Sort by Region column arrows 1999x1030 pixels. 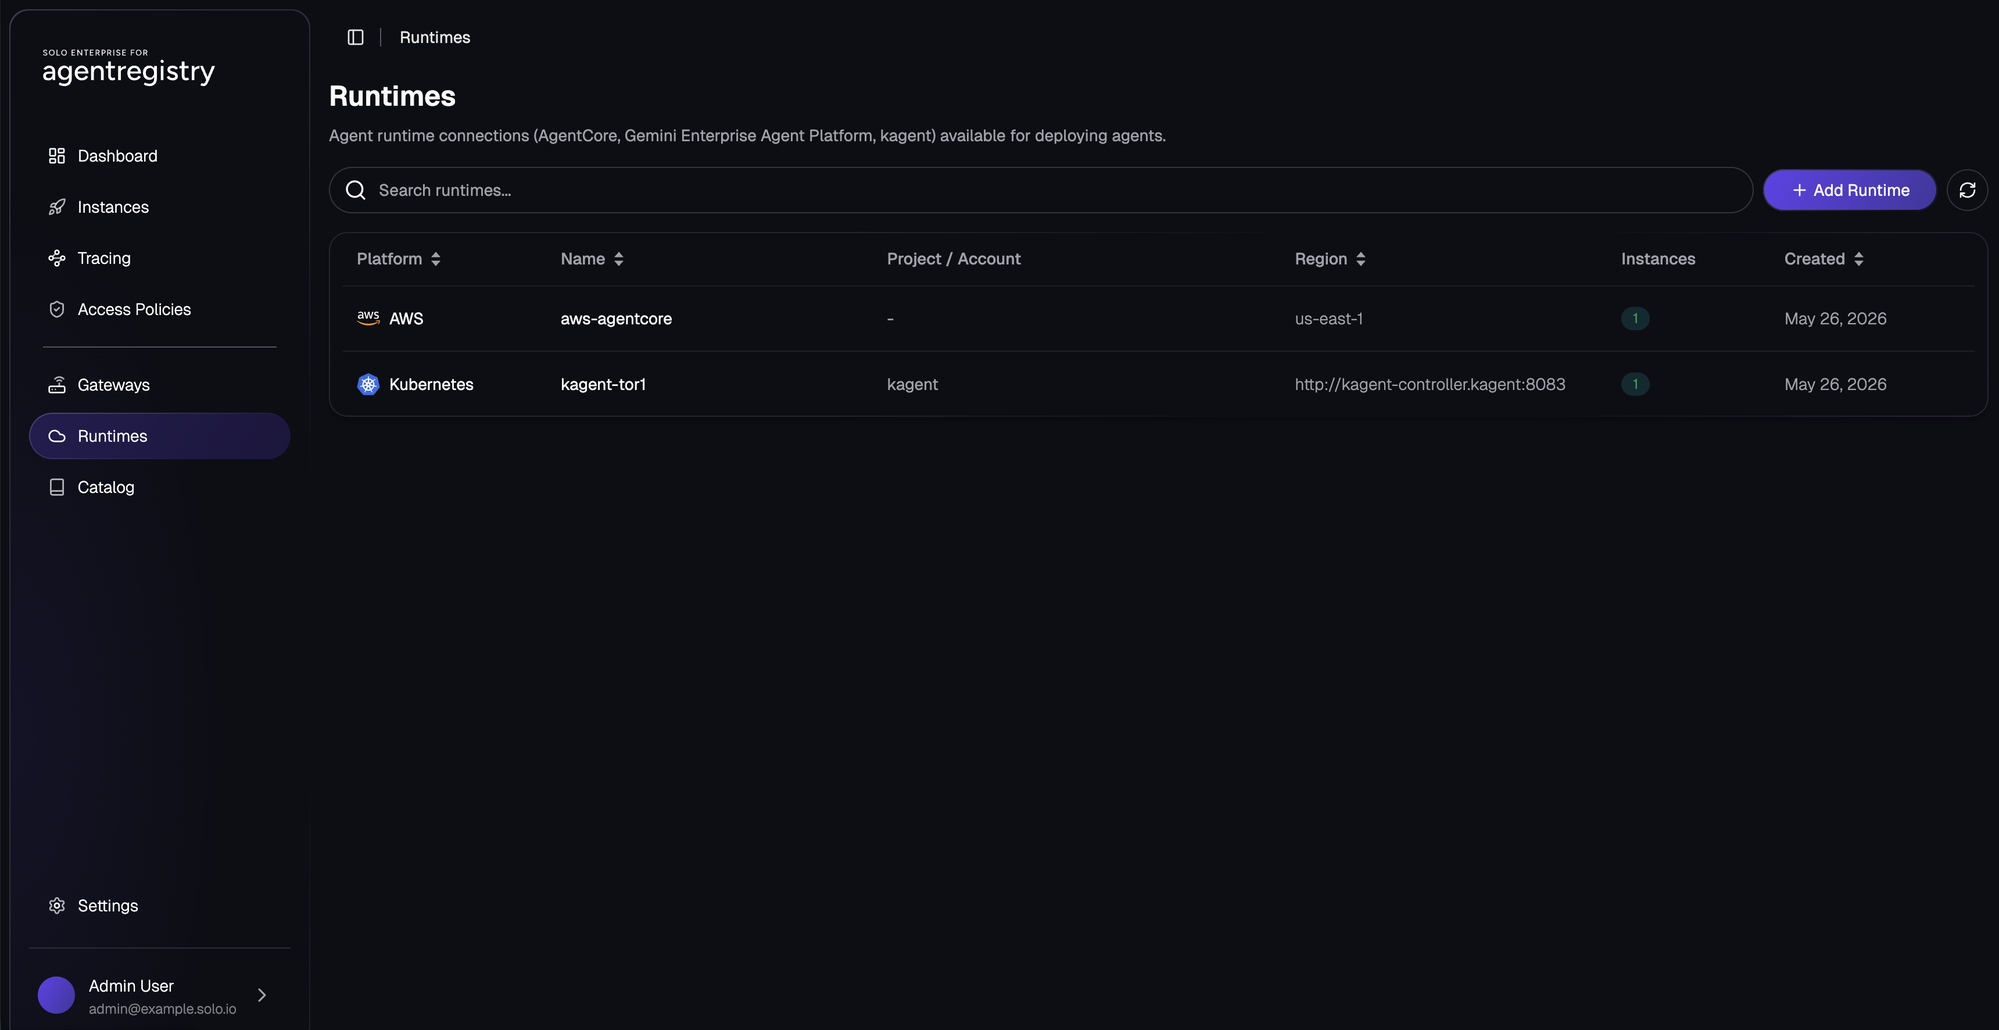pyautogui.click(x=1361, y=259)
